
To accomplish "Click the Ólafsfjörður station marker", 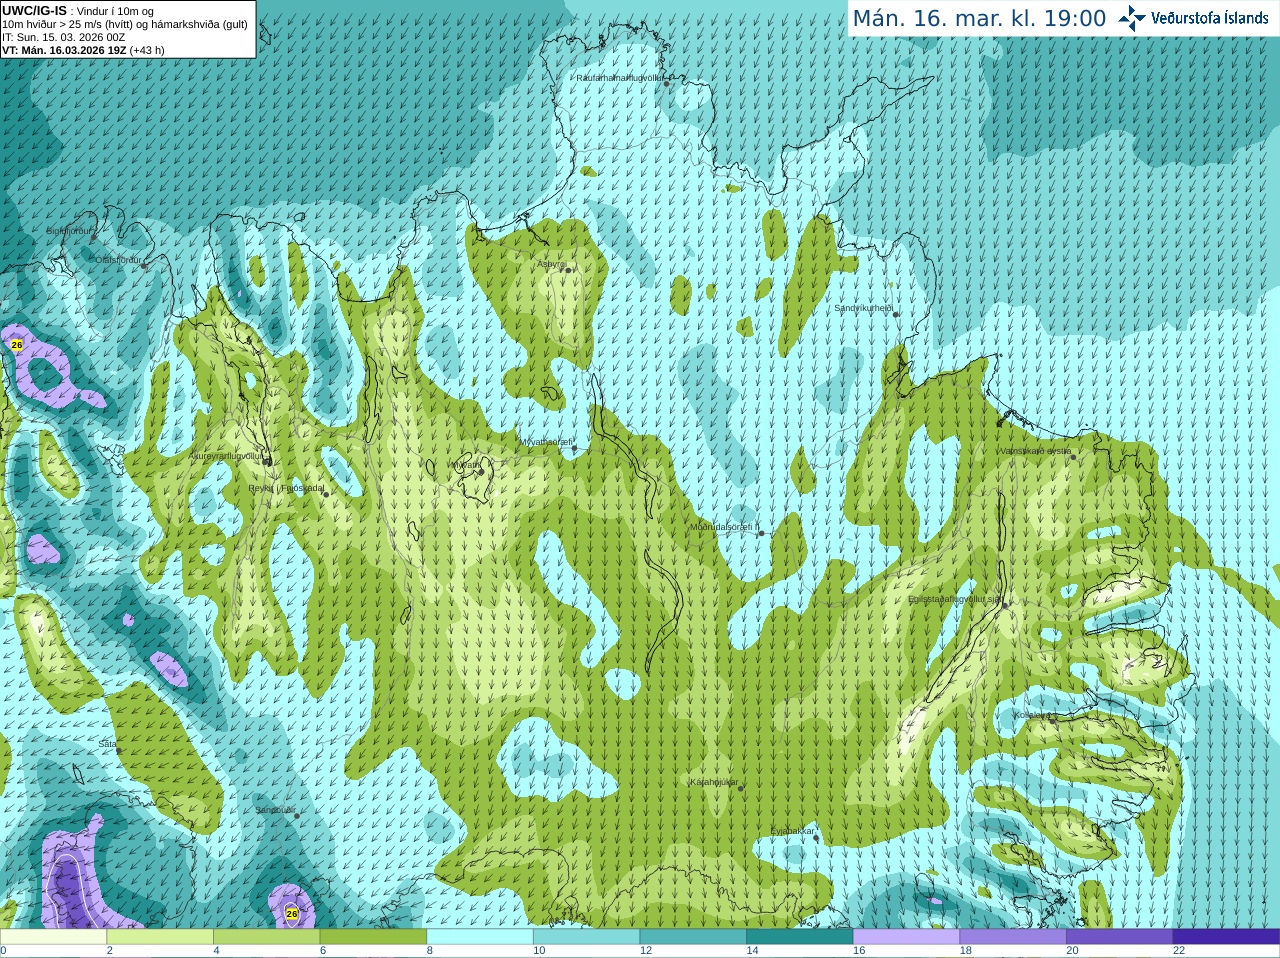I will (x=144, y=266).
